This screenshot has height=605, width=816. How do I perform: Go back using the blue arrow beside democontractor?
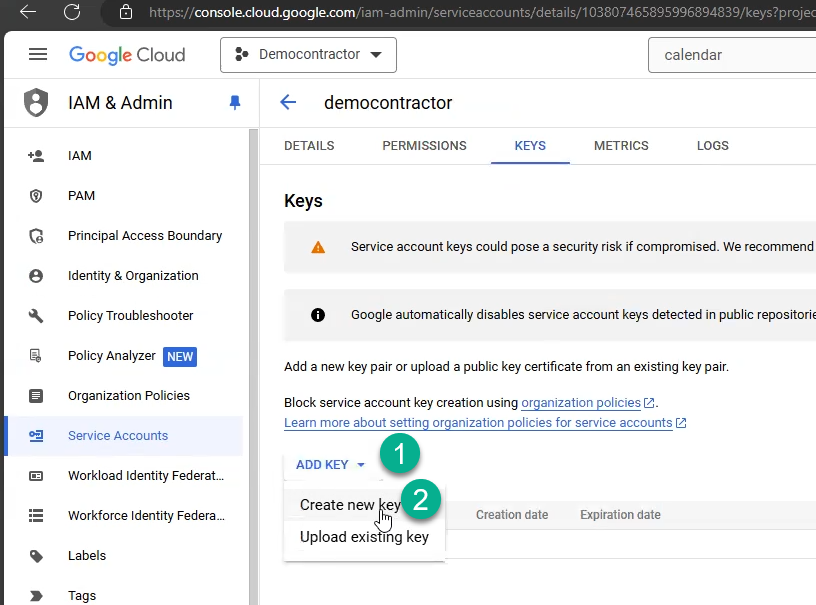click(288, 102)
